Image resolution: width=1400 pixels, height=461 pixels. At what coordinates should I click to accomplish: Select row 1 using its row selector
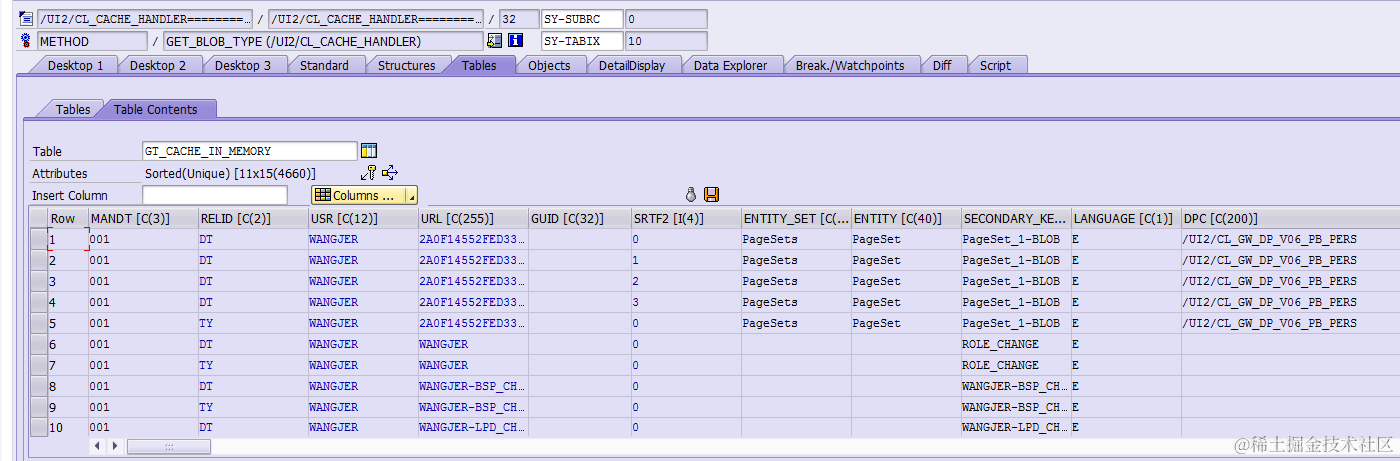click(x=38, y=239)
